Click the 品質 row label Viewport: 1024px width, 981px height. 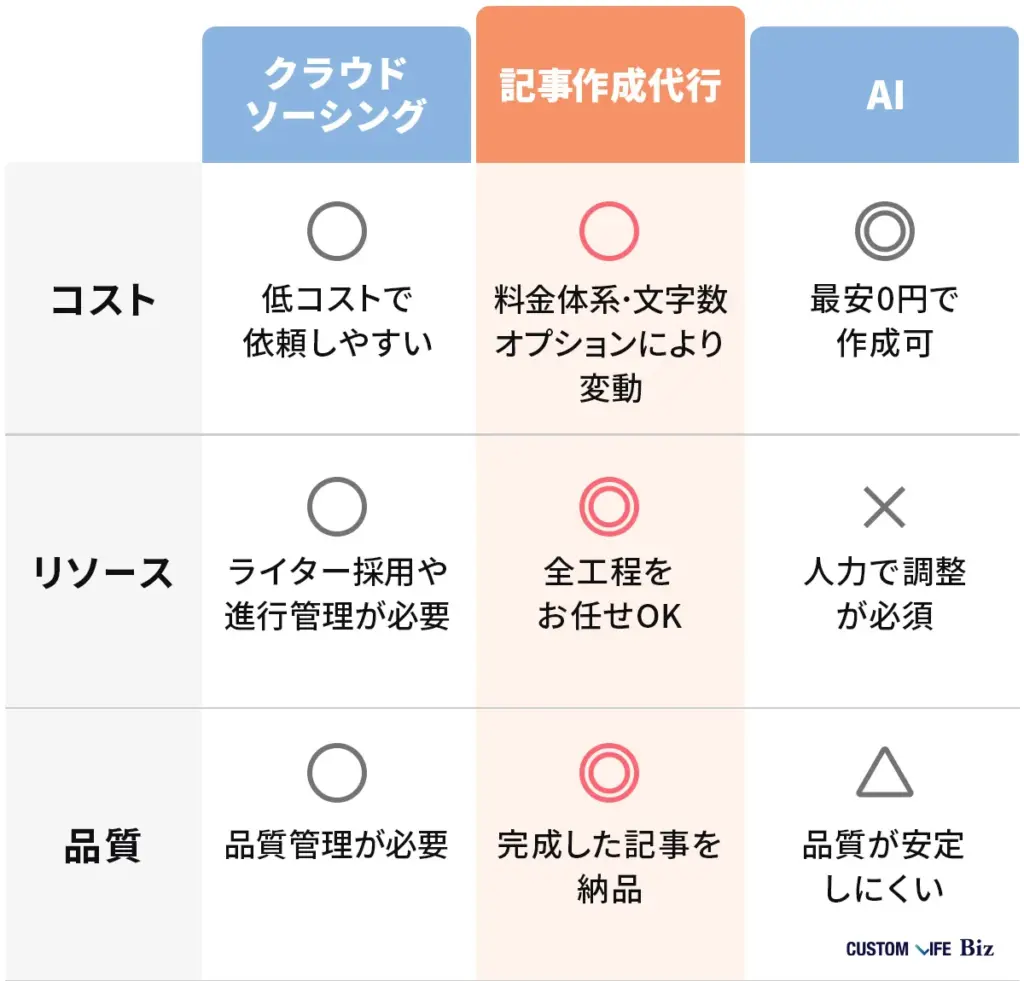pos(103,846)
